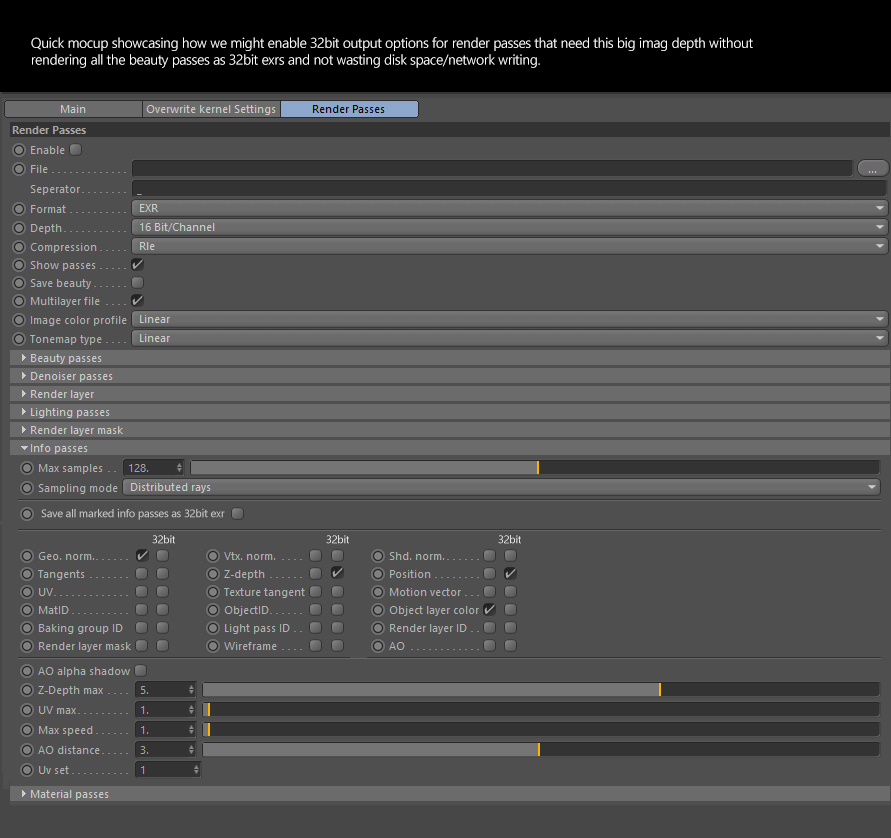
Task: Select the Render Passes tab
Action: tap(349, 109)
